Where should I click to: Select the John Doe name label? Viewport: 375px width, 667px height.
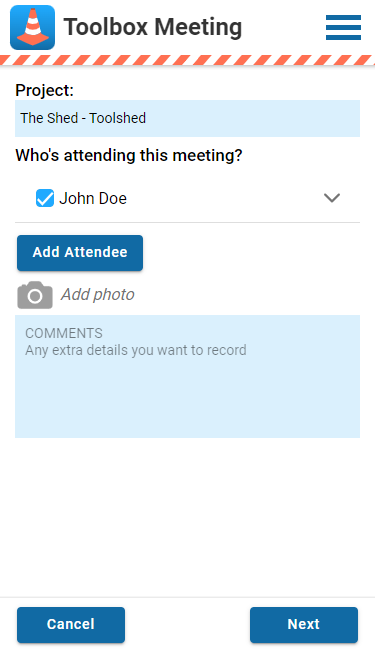point(93,198)
